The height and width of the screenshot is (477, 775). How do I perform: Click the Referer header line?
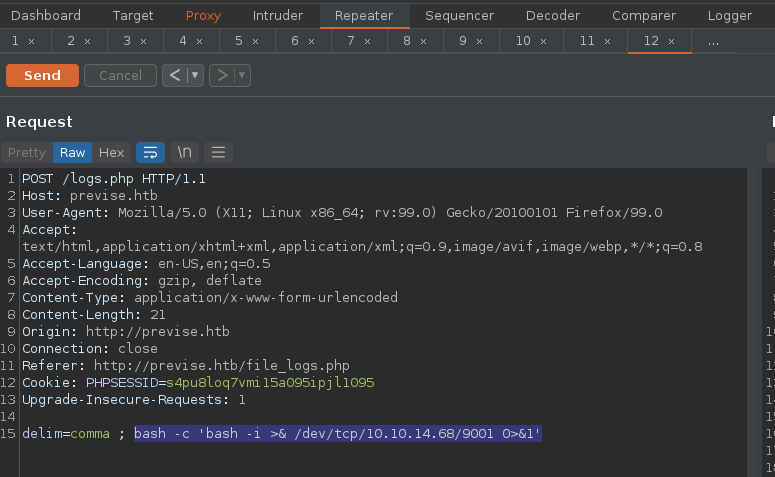(186, 365)
